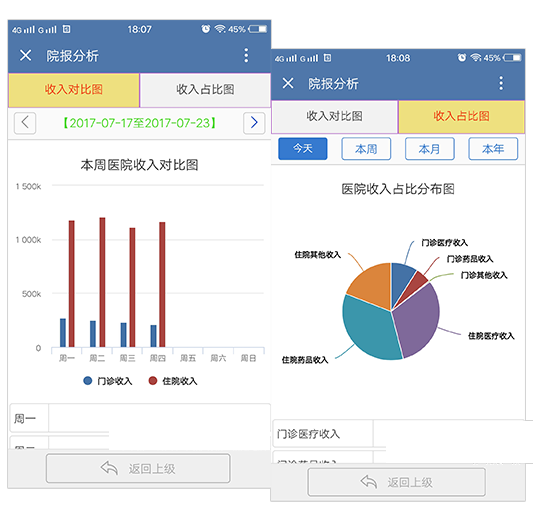
Task: Click the return arrow in the left 返回上级 button
Action: coord(109,468)
